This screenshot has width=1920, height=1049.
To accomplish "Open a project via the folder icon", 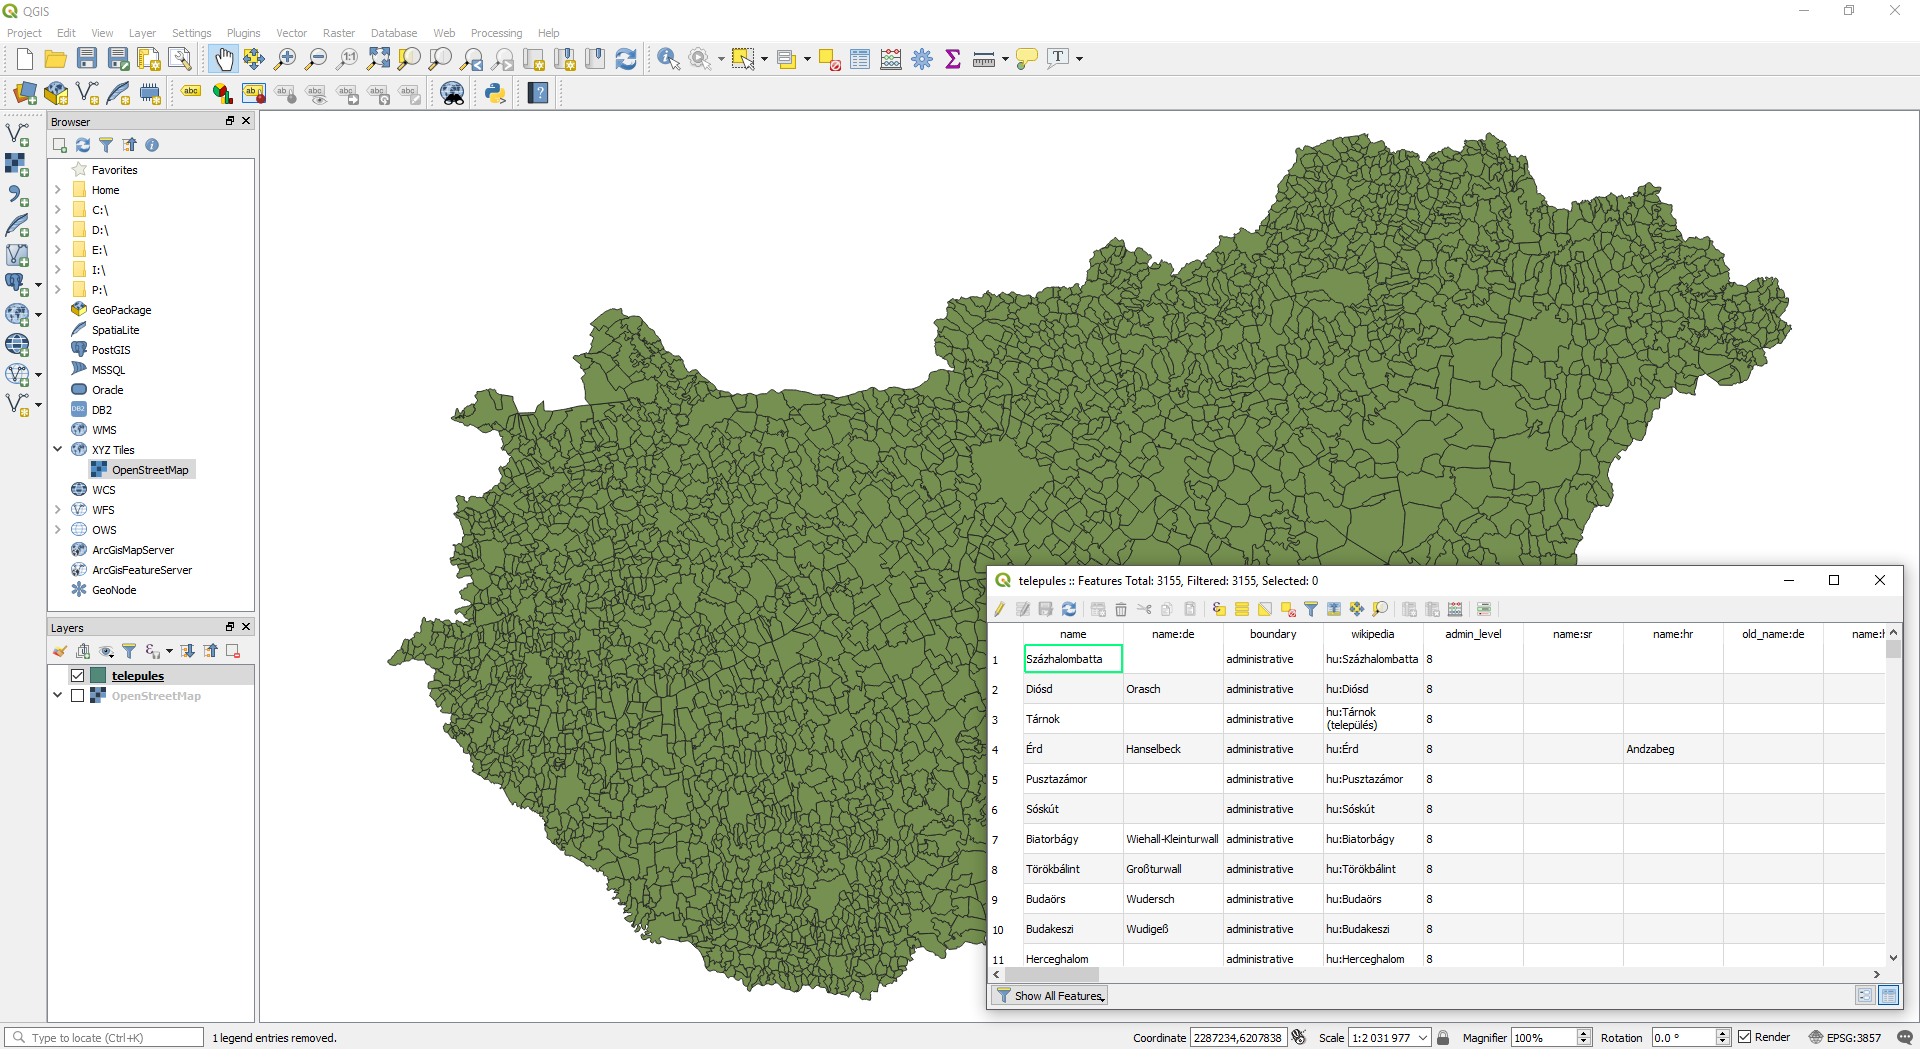I will pyautogui.click(x=56, y=59).
